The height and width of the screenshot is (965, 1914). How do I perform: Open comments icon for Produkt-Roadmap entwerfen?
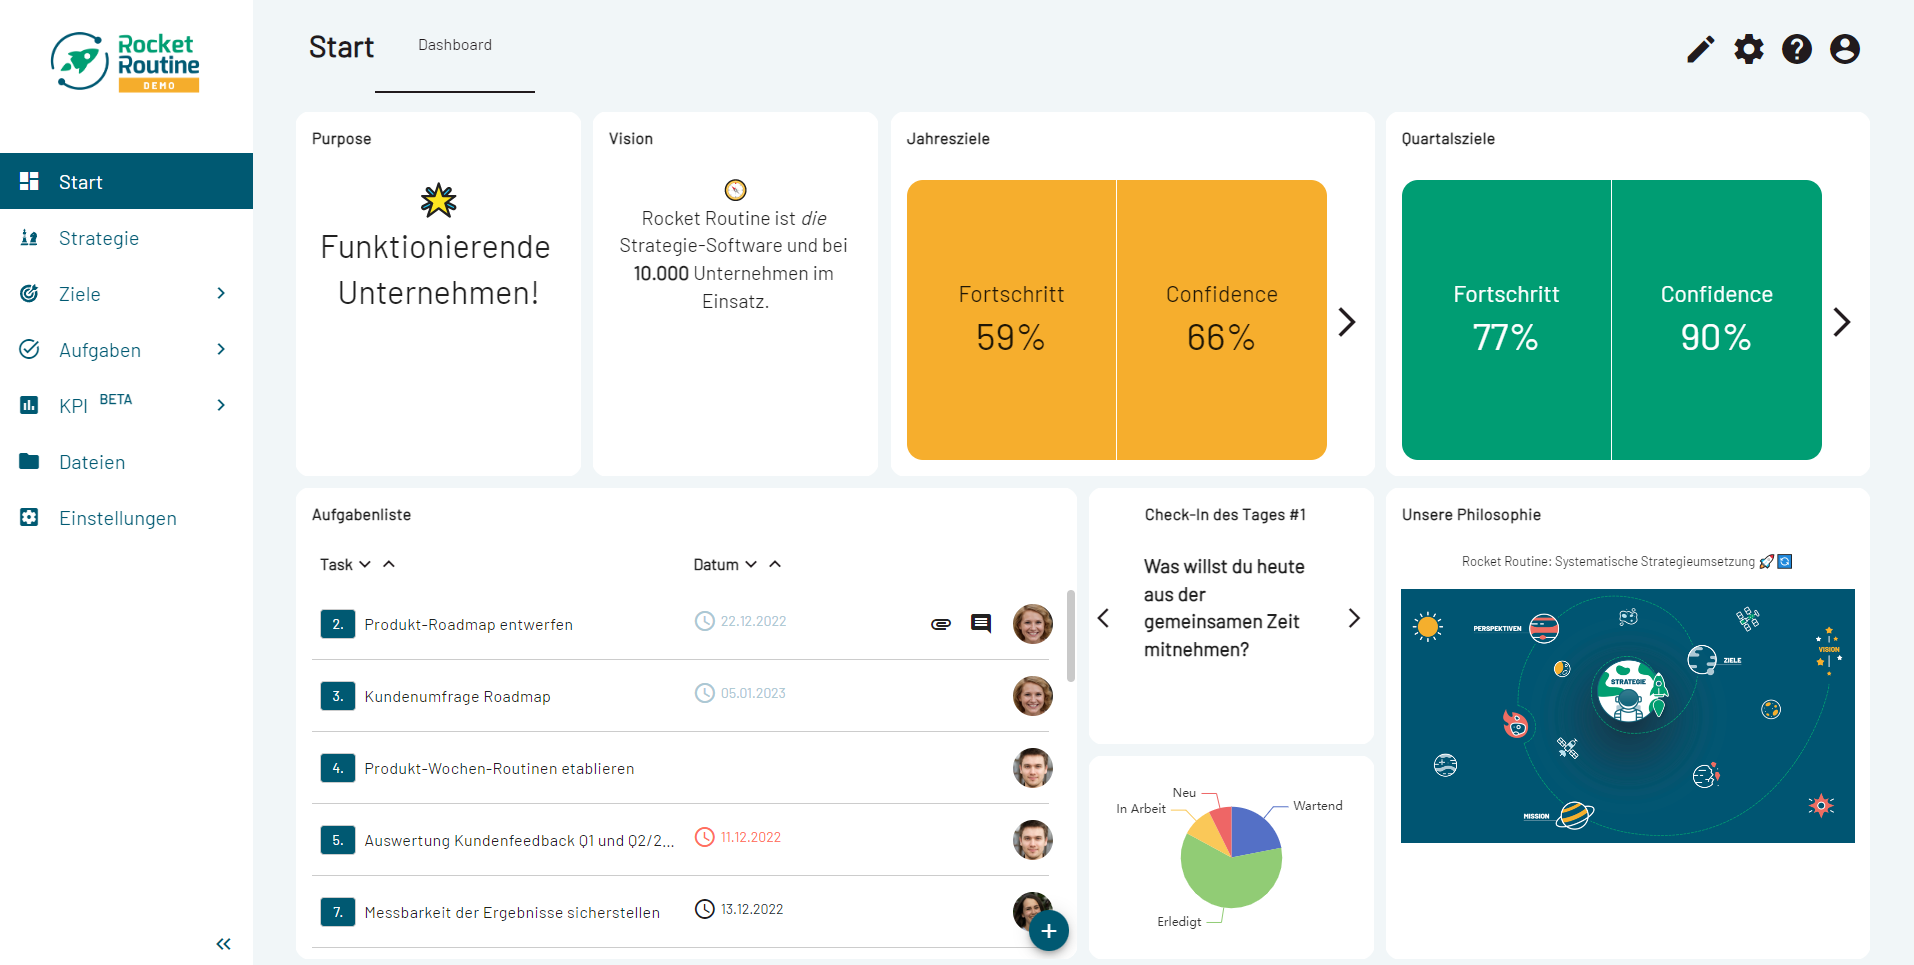(981, 624)
